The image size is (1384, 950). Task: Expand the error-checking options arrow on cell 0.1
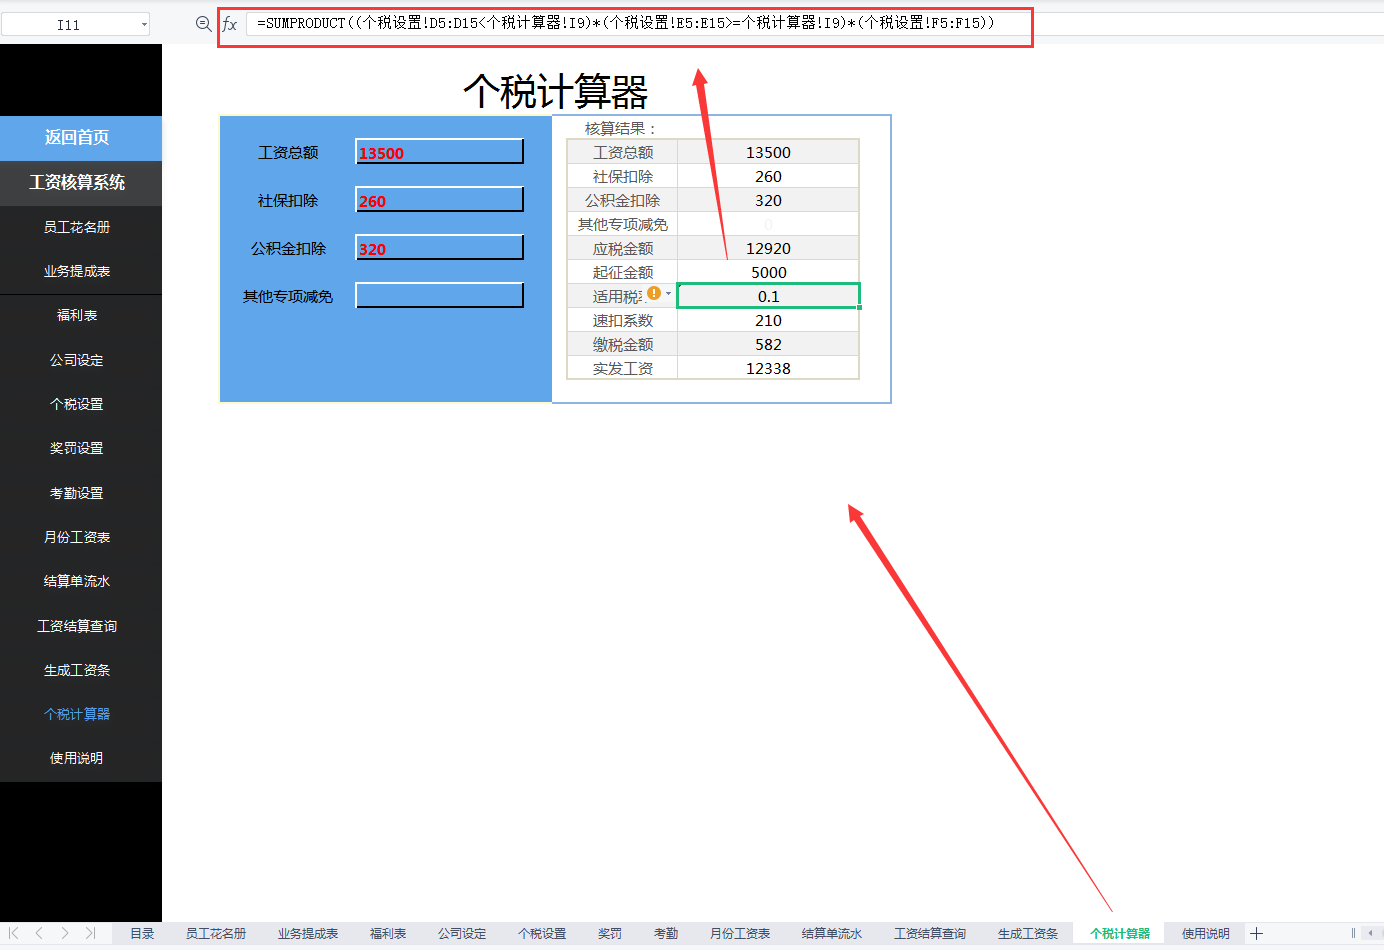669,294
